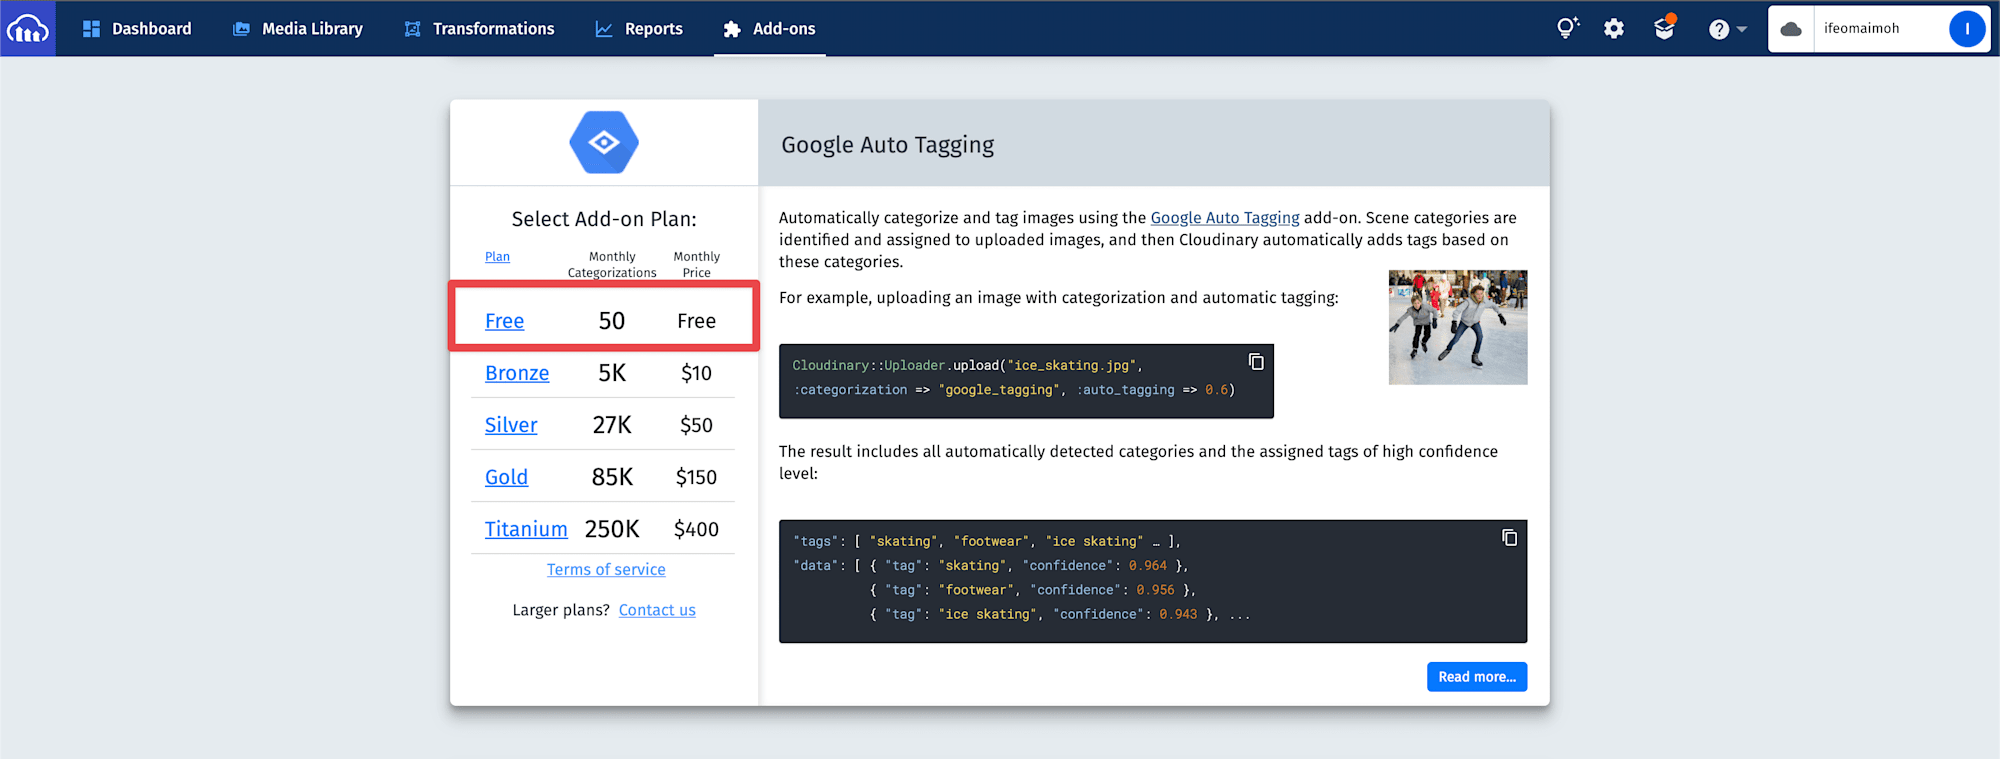
Task: Follow the Contact us link
Action: pos(657,610)
